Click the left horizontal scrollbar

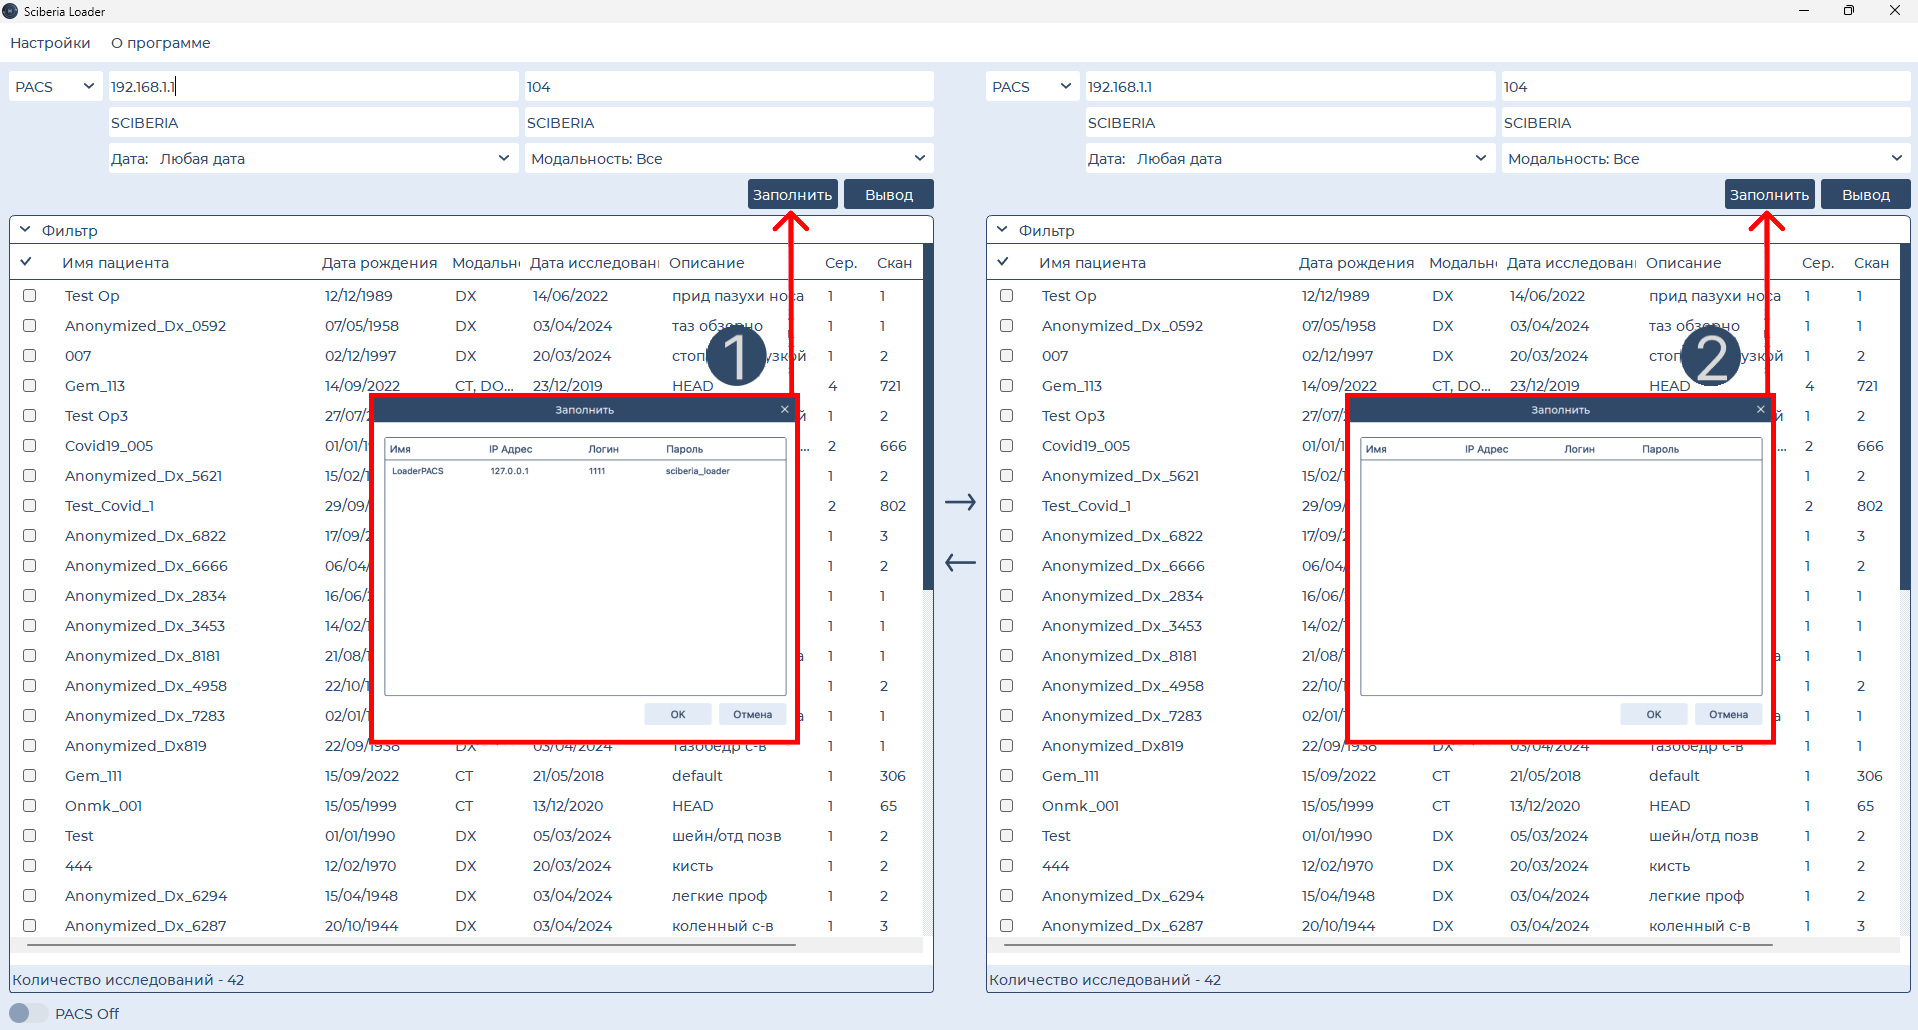(x=412, y=944)
